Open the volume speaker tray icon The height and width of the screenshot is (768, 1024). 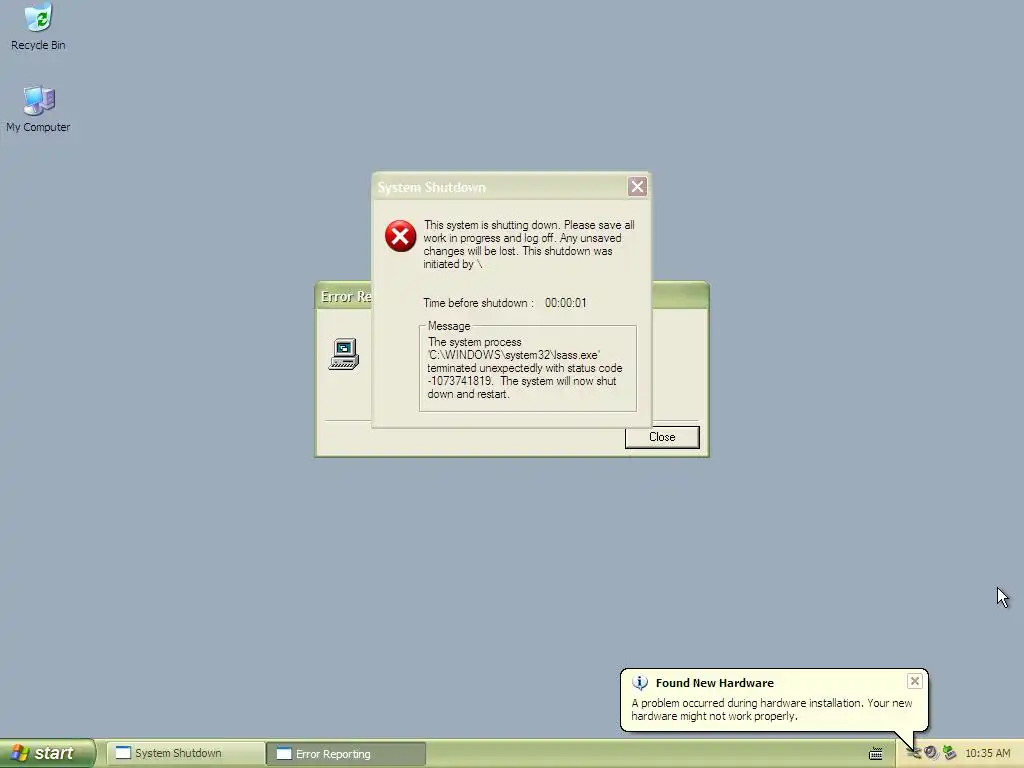(x=931, y=753)
